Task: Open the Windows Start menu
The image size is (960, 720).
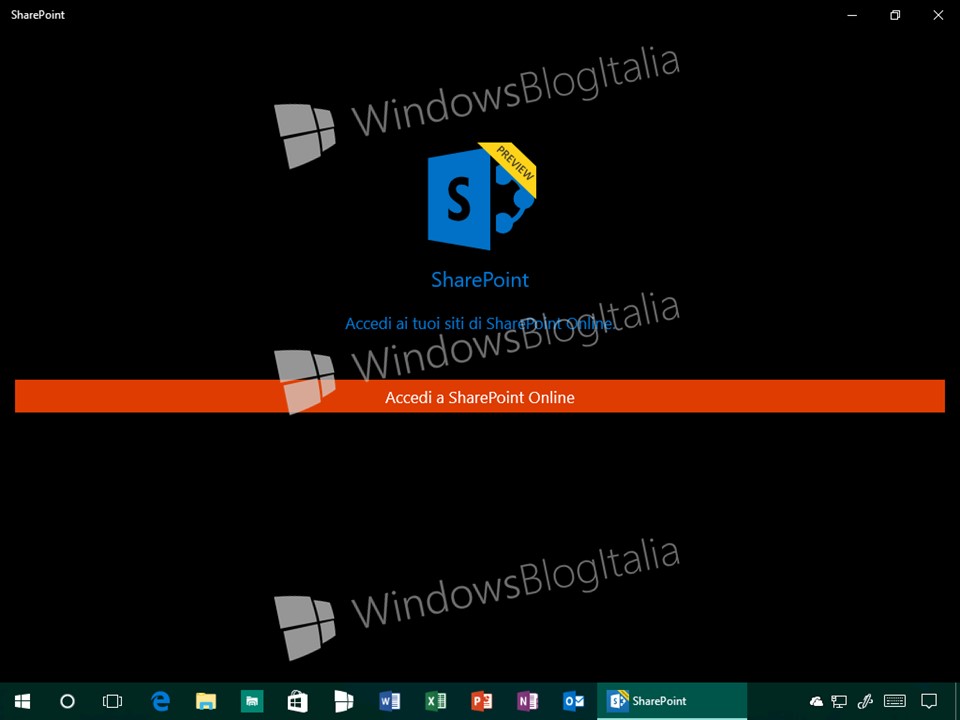Action: (x=23, y=701)
